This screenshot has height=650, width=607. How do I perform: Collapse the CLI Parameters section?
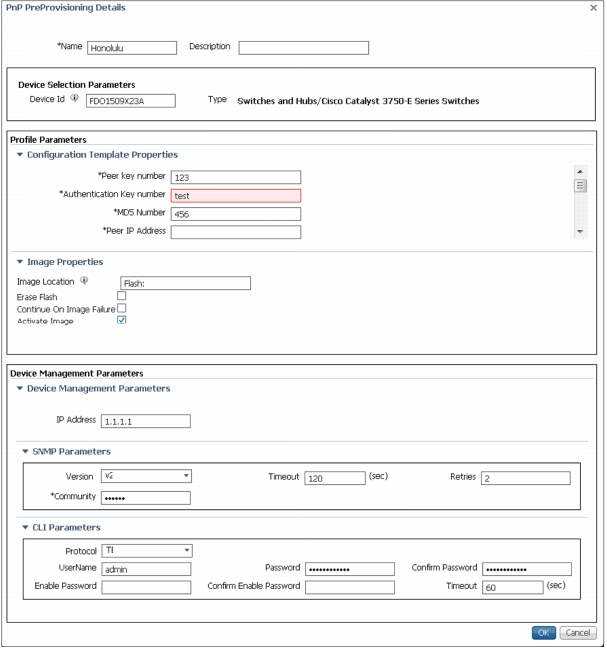(25, 528)
